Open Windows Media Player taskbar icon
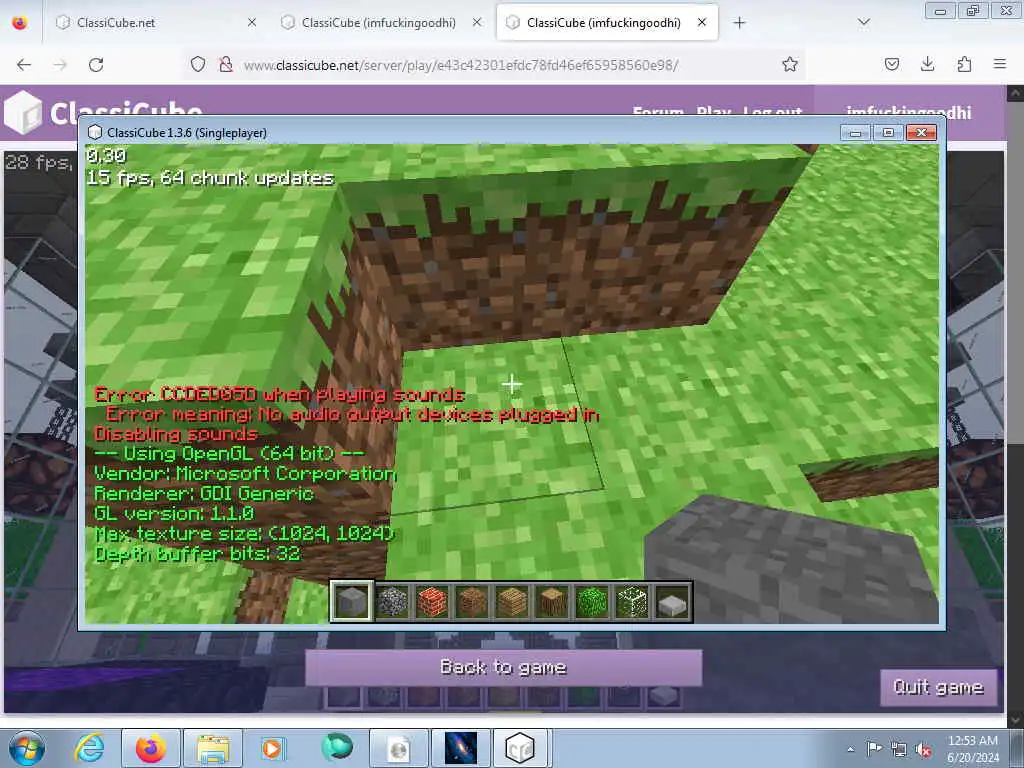This screenshot has height=768, width=1024. pyautogui.click(x=274, y=748)
